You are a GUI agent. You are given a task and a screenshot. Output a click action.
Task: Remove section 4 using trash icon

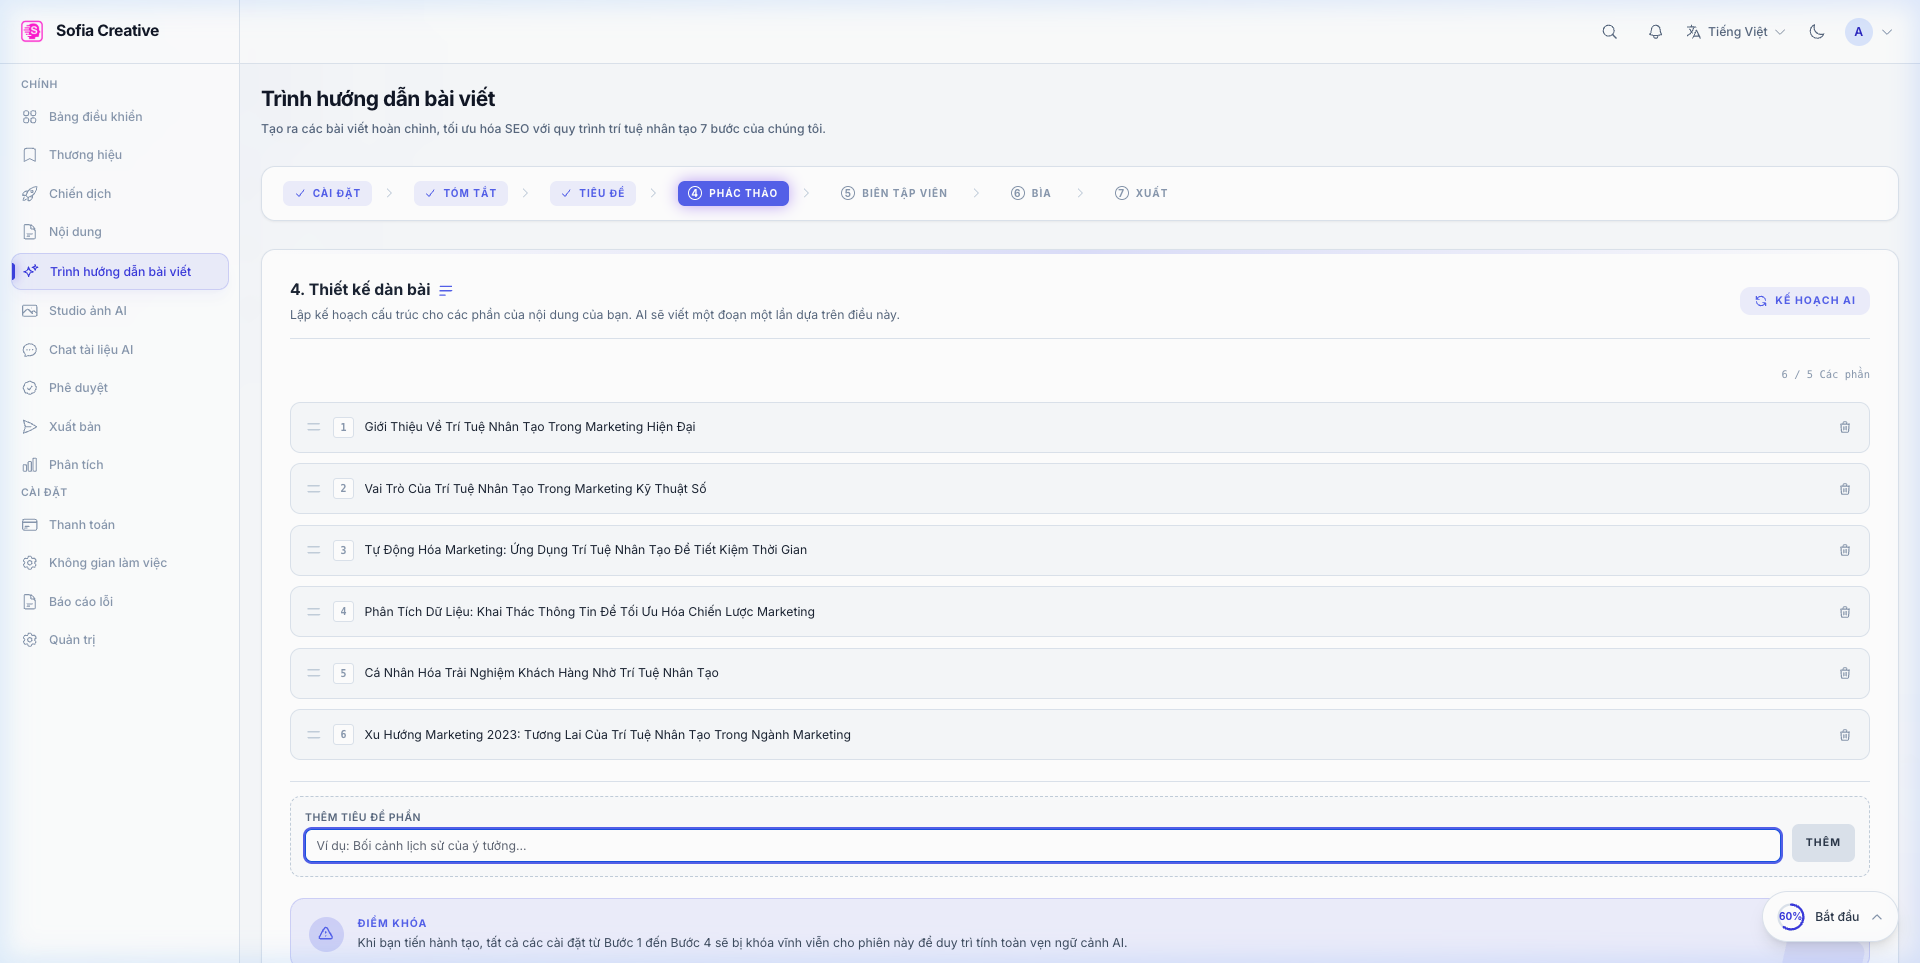[x=1844, y=612]
